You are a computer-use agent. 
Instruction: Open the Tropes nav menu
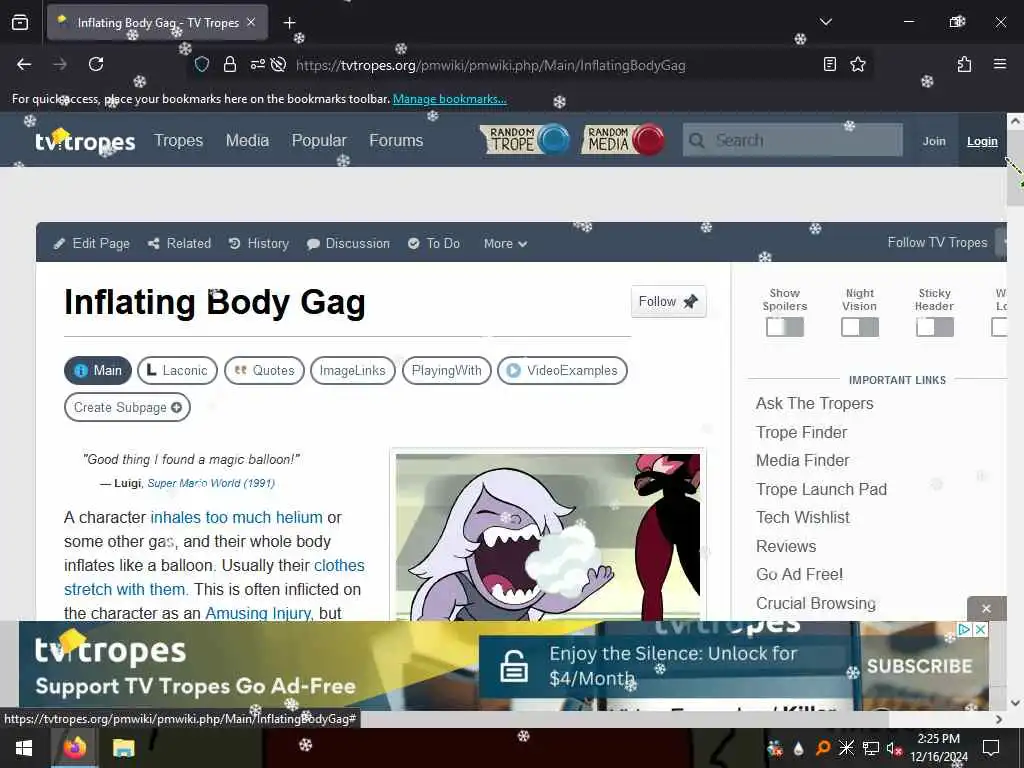click(178, 140)
